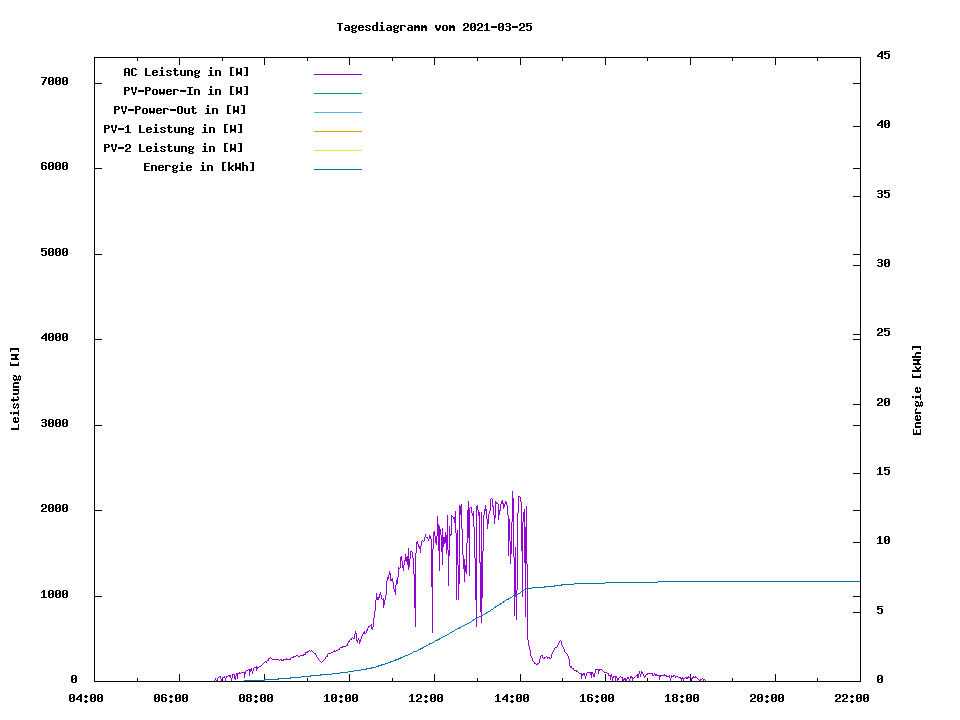Click the 45 value on right energy axis
The width and height of the screenshot is (960, 720).
point(883,55)
